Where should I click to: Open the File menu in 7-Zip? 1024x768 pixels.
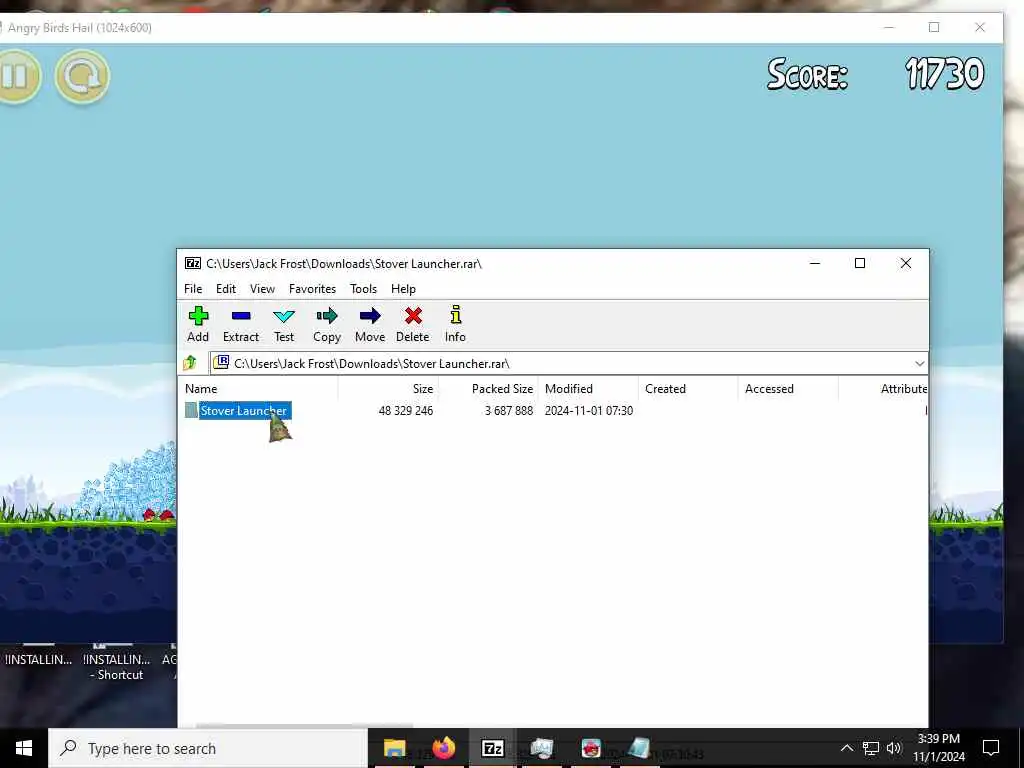tap(193, 289)
